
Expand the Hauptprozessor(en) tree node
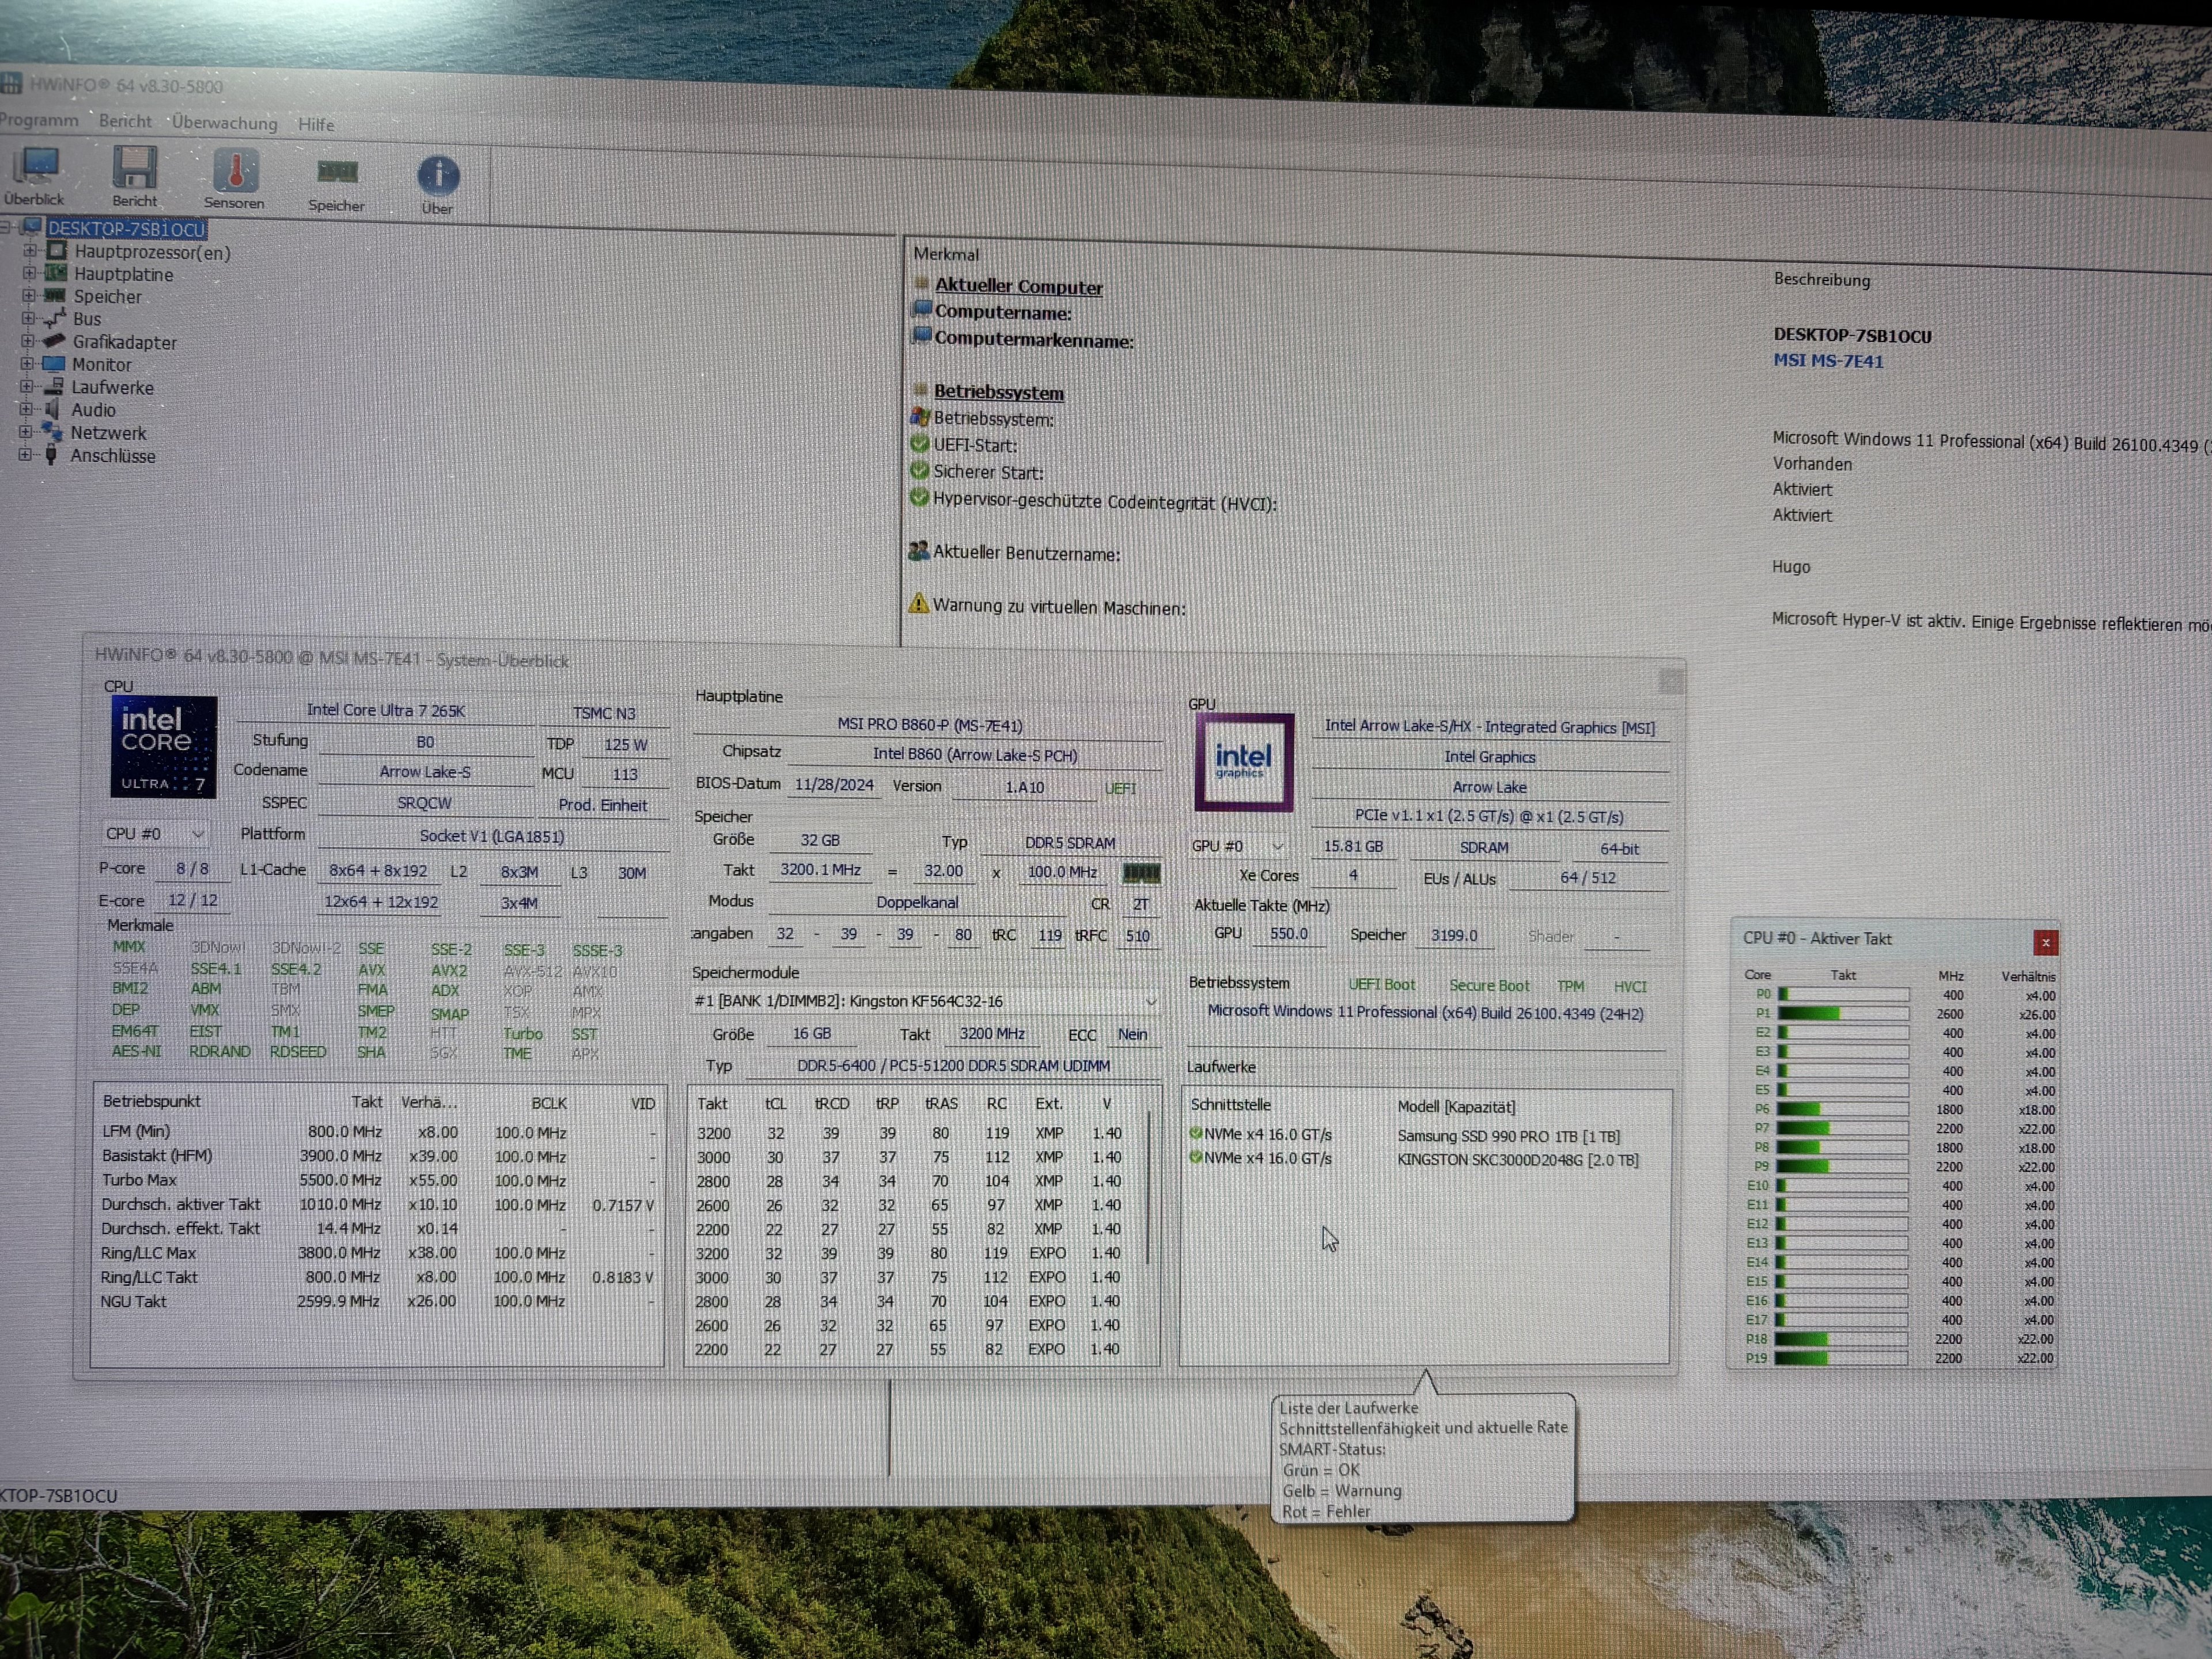coord(30,250)
